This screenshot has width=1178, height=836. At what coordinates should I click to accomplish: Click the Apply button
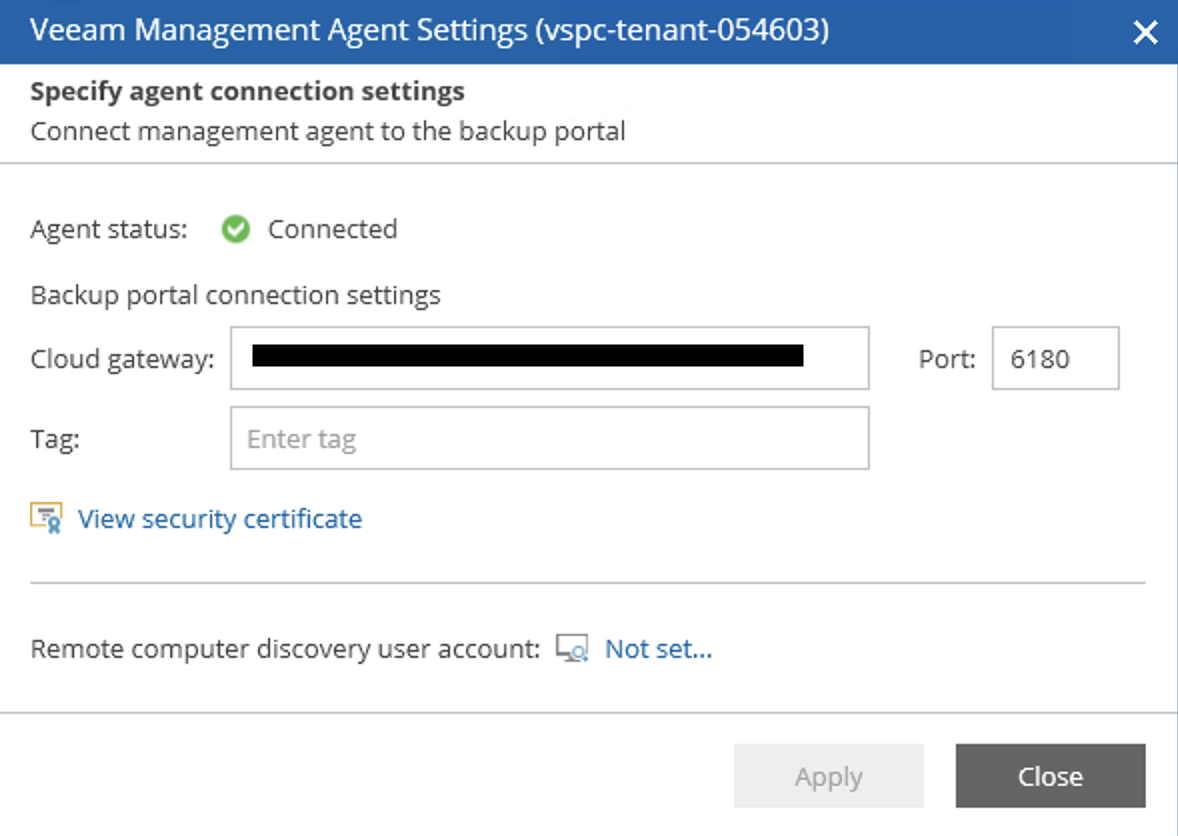829,775
